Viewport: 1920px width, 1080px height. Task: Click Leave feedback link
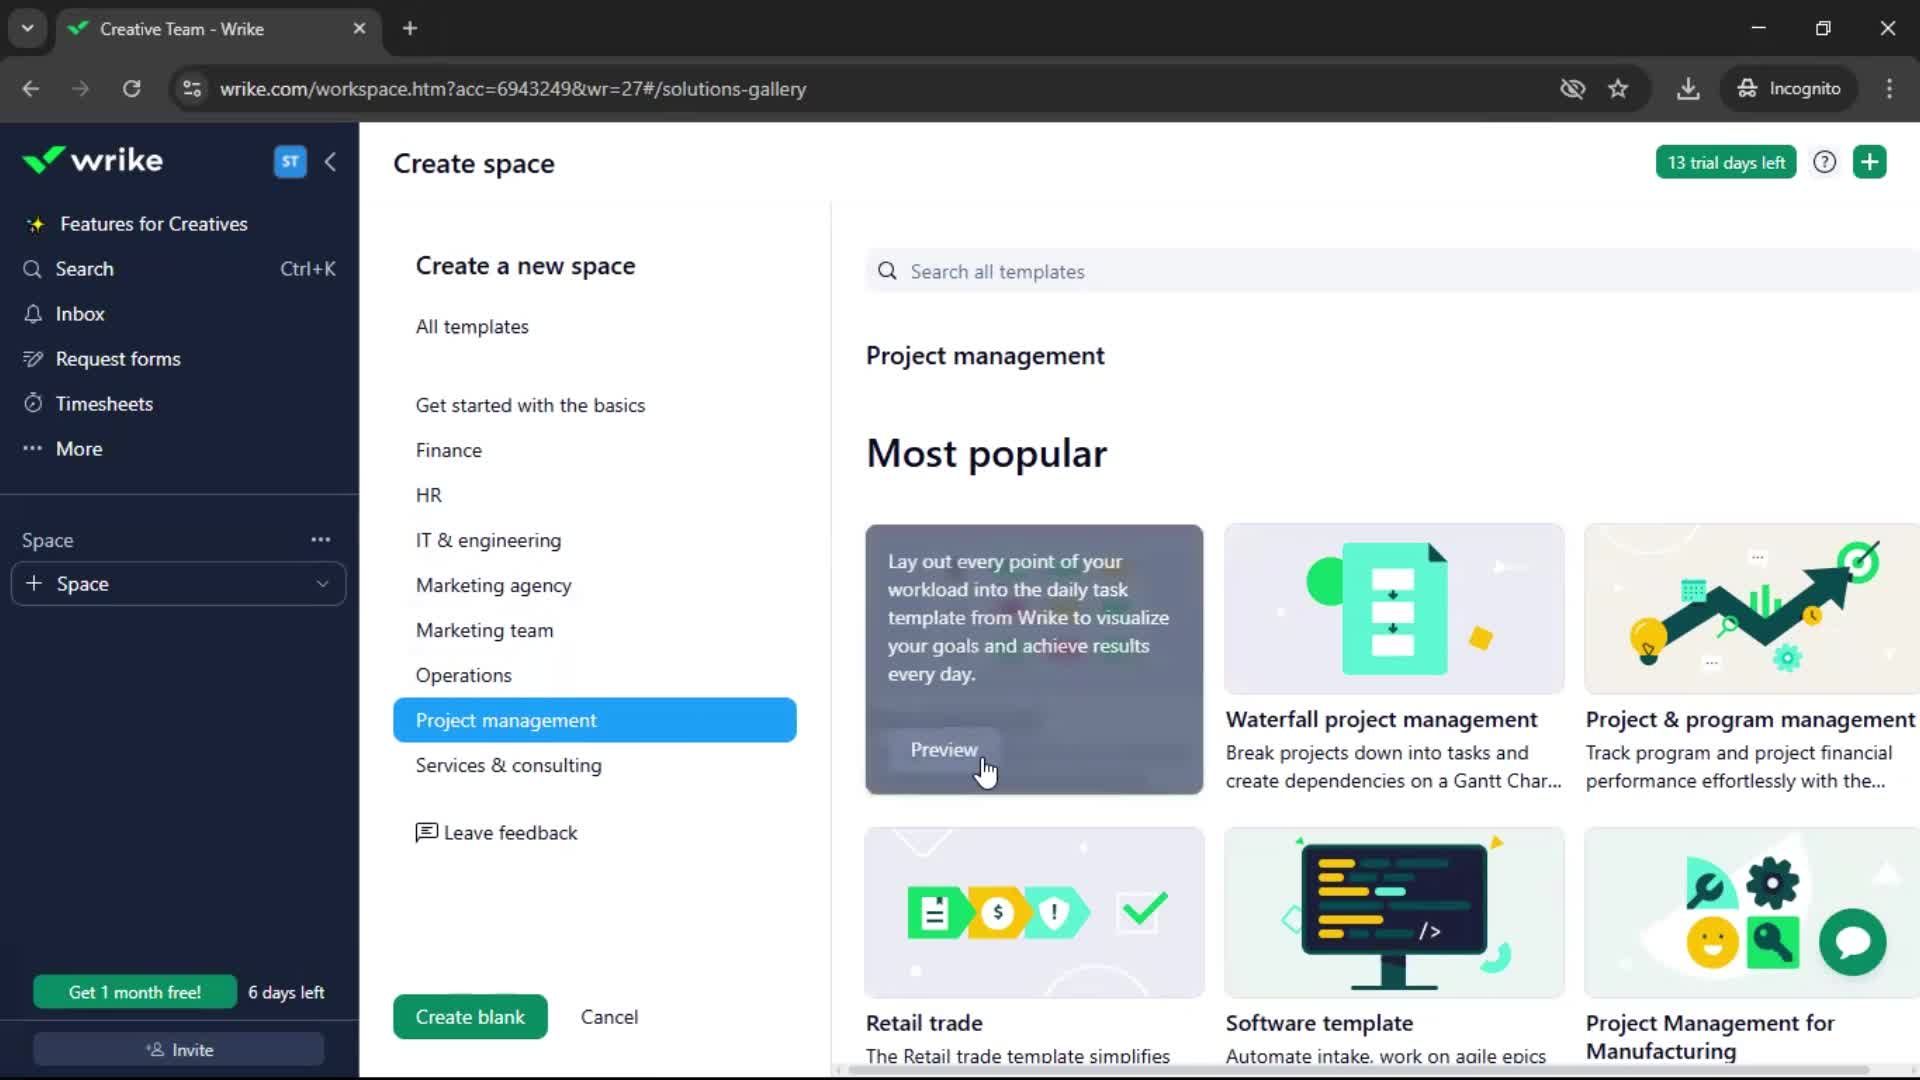[x=497, y=833]
